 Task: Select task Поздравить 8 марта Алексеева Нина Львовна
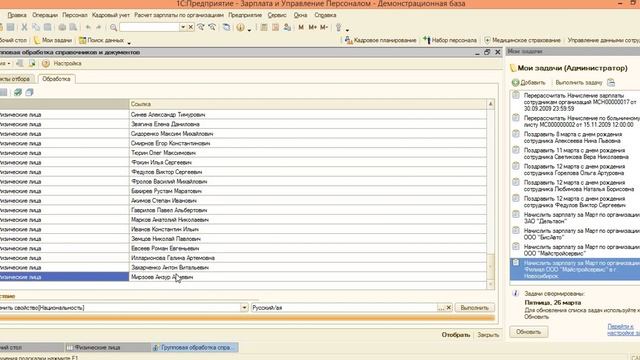point(575,138)
